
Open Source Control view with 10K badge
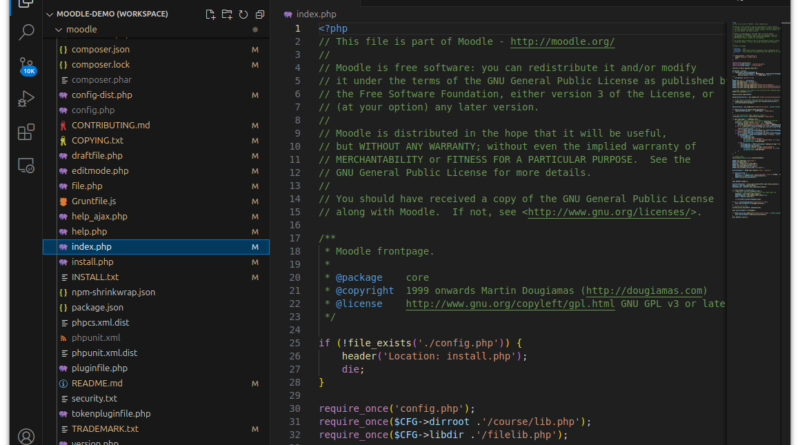coord(27,66)
